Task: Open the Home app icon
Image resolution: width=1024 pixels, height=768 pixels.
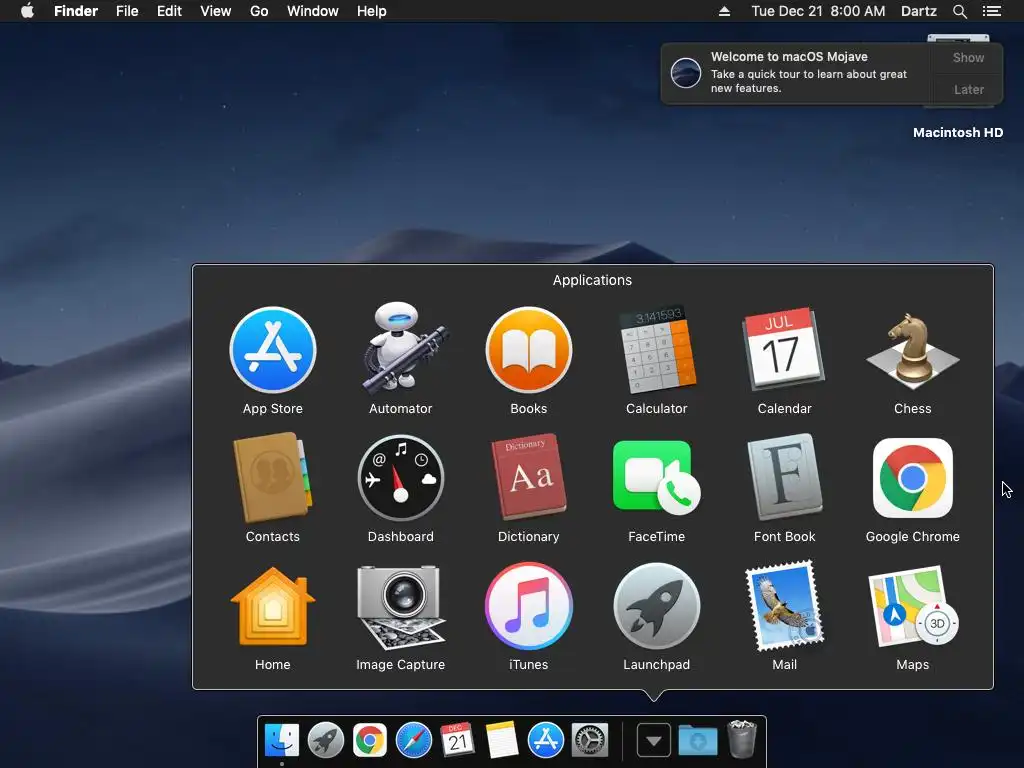Action: (272, 606)
